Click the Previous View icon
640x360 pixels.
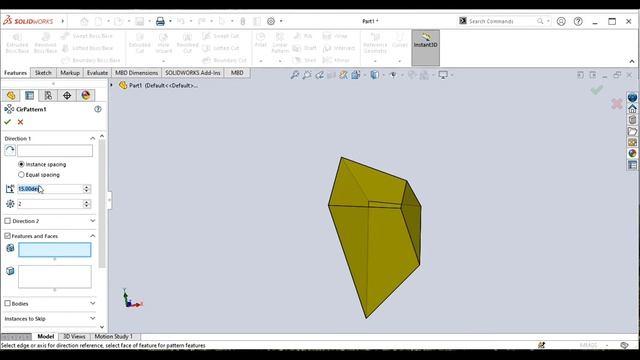[x=320, y=75]
